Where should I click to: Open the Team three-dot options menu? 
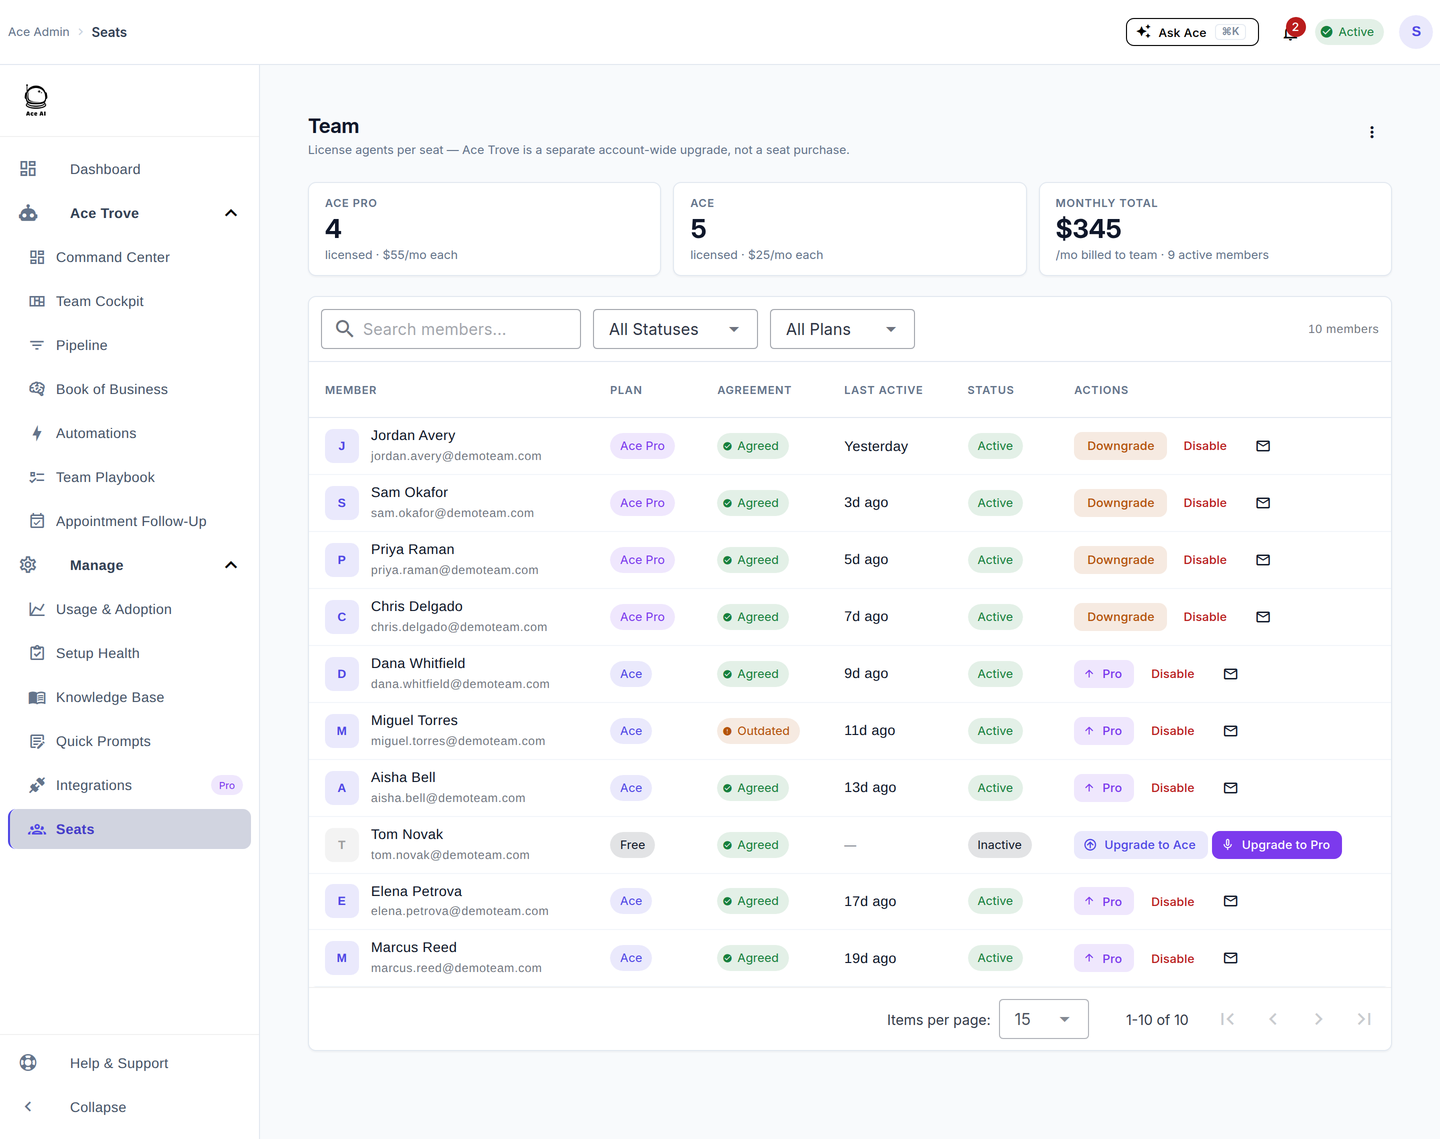[x=1372, y=132]
